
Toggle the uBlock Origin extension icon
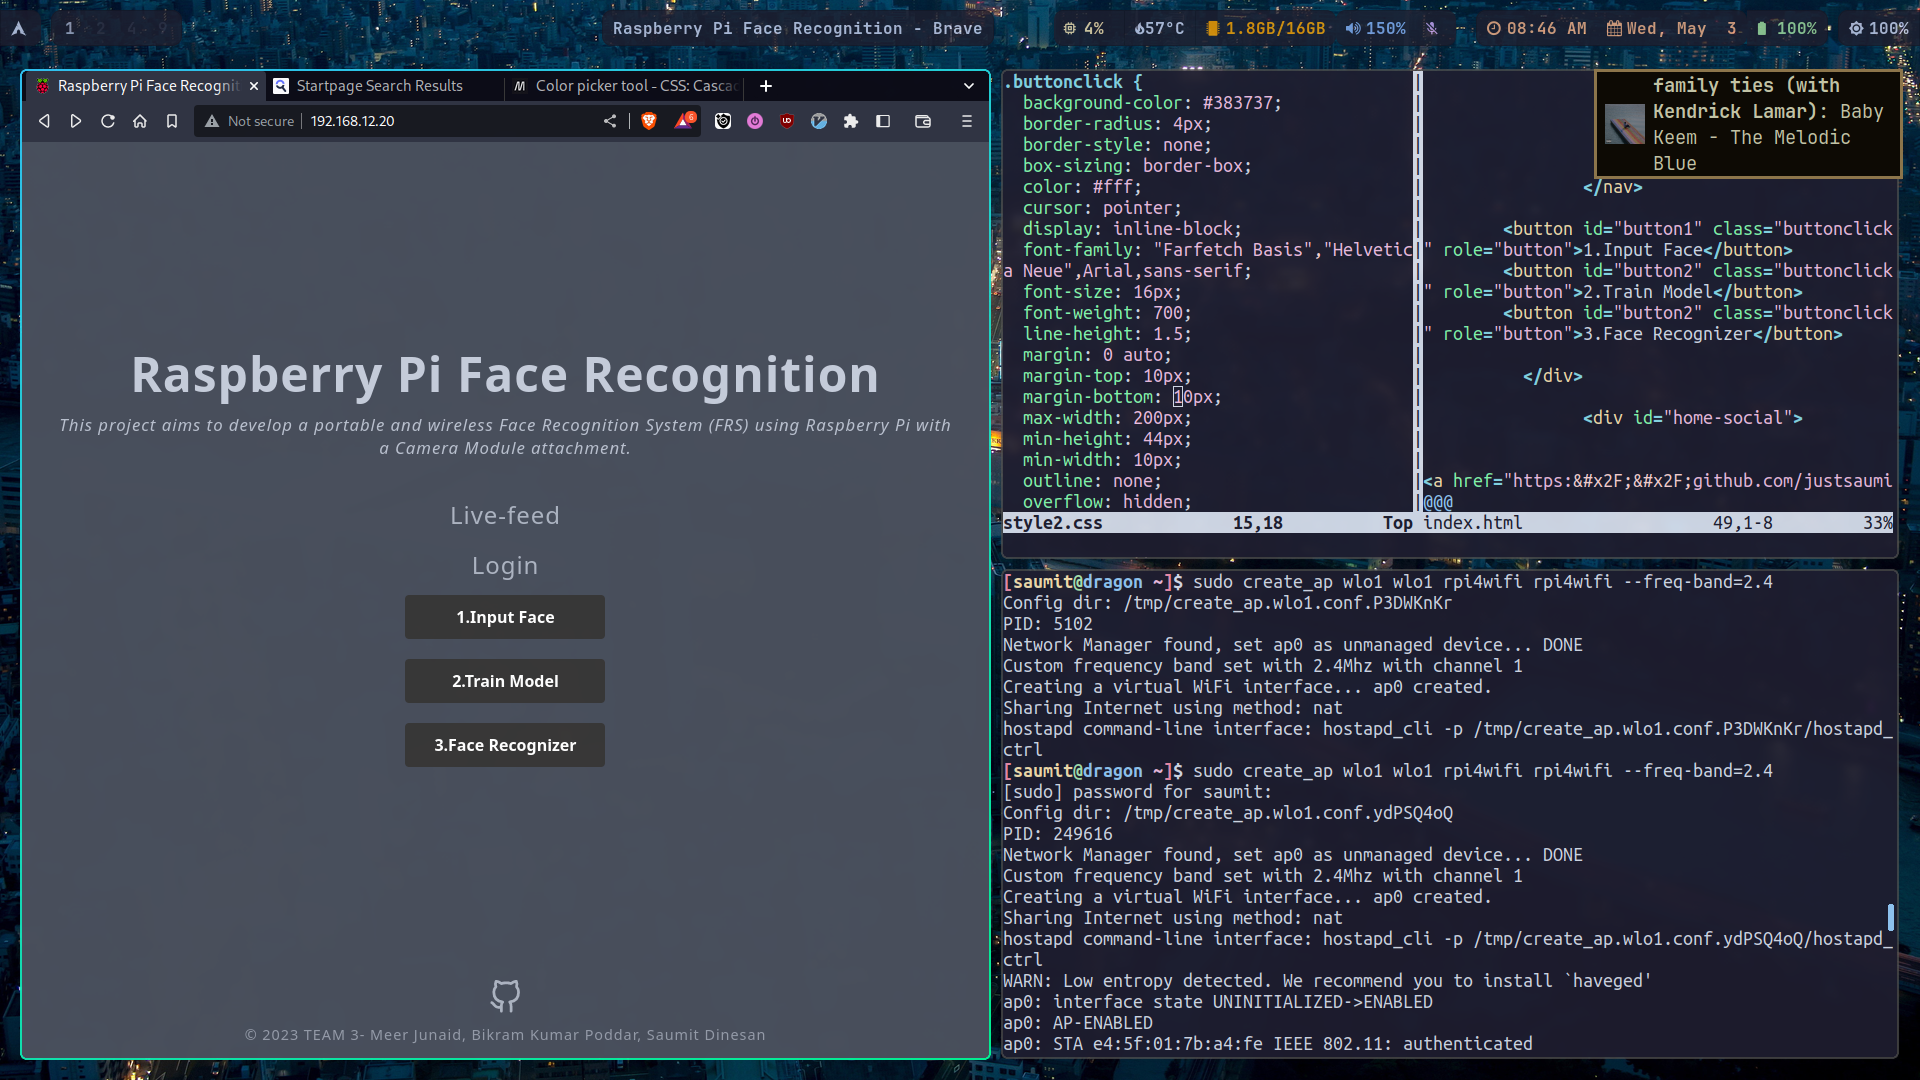pyautogui.click(x=787, y=121)
